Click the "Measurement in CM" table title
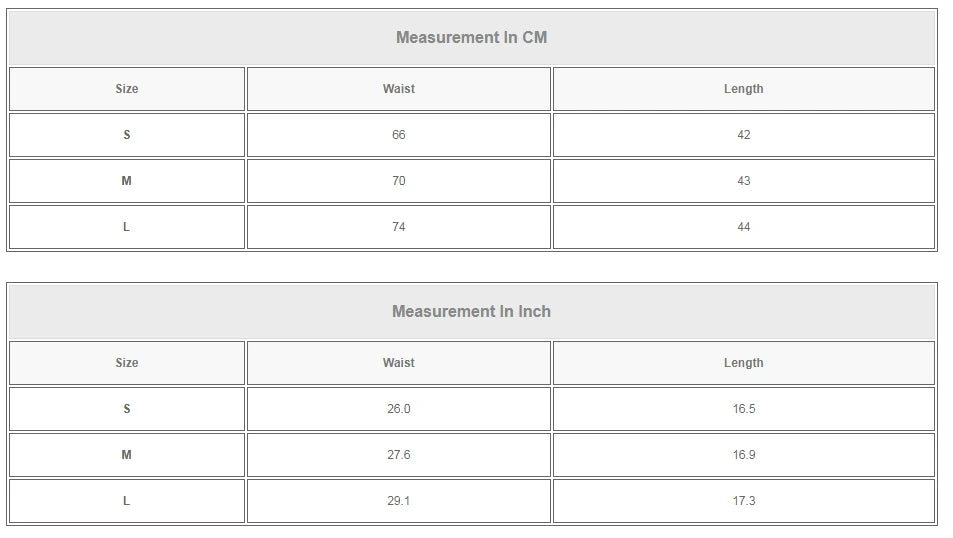Viewport: 953px width, 538px height. tap(471, 38)
